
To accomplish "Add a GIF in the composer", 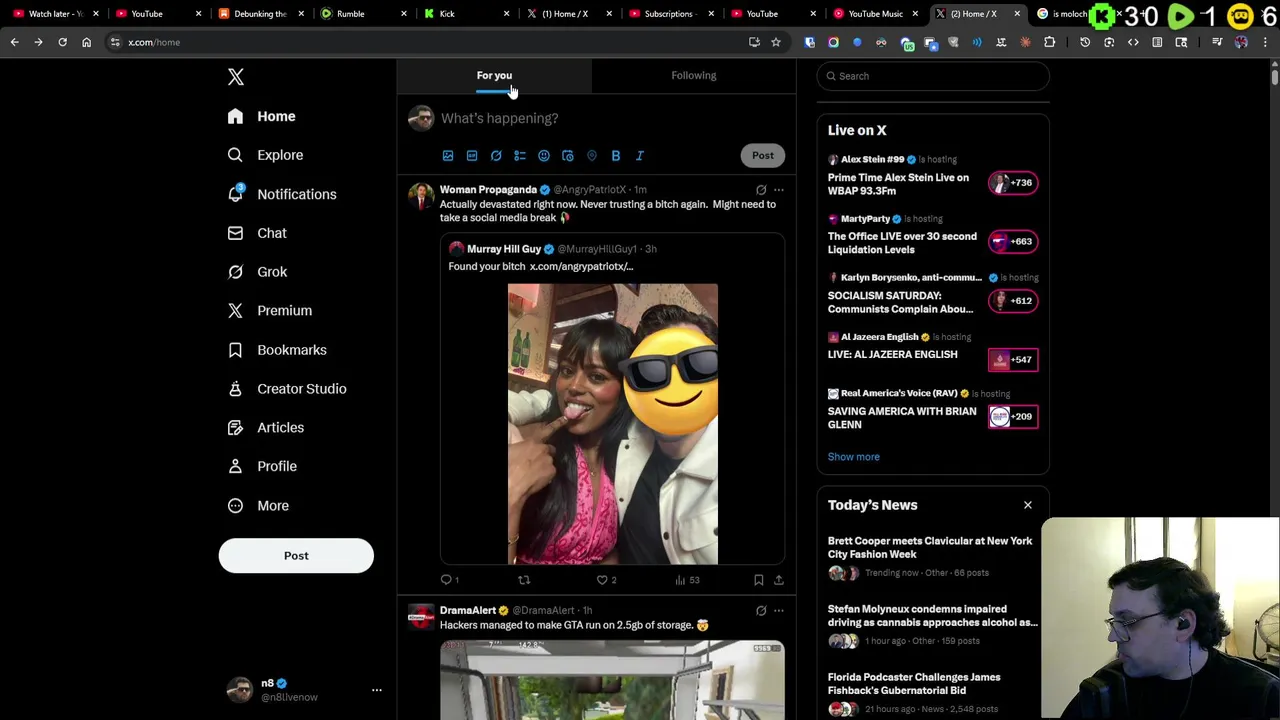I will coord(472,156).
